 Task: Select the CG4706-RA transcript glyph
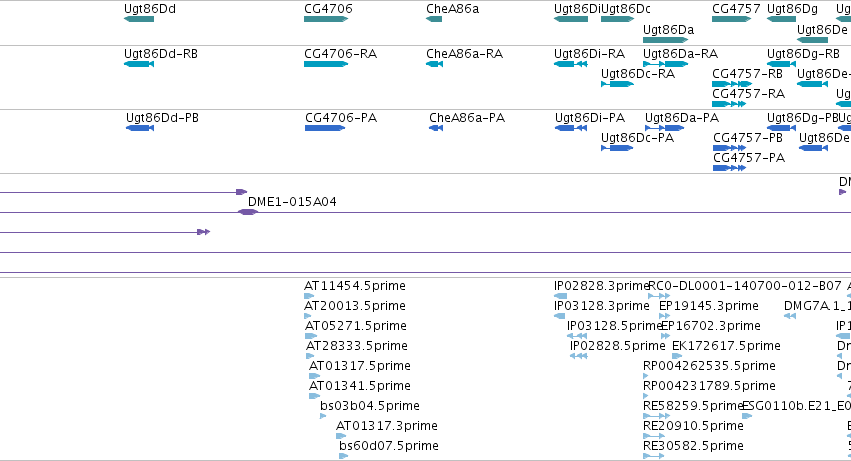(x=326, y=64)
